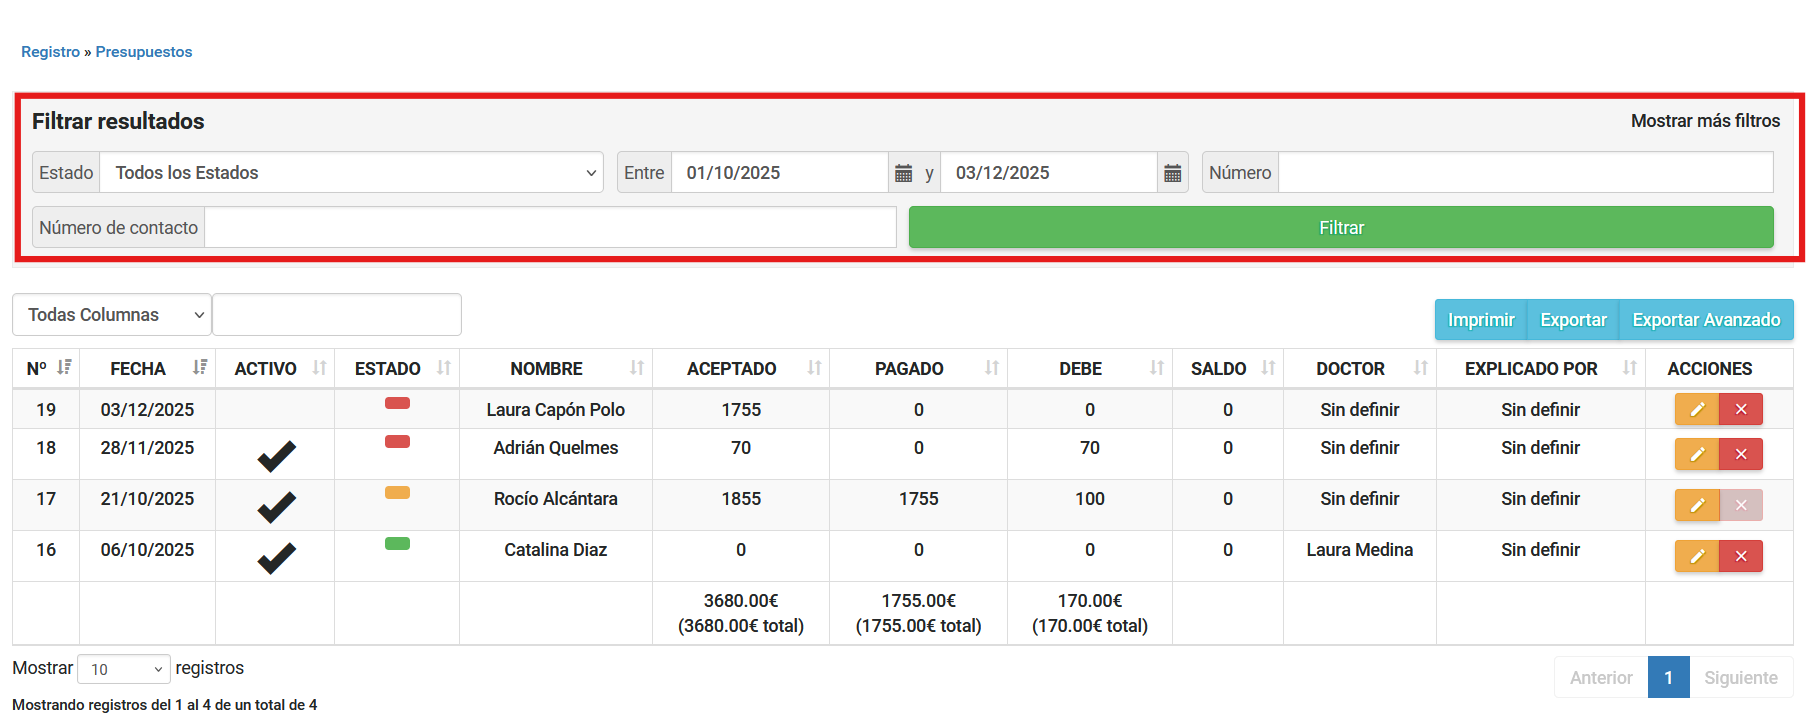Viewport: 1815px width, 725px height.
Task: Change the records-per-page dropdown
Action: pyautogui.click(x=124, y=669)
